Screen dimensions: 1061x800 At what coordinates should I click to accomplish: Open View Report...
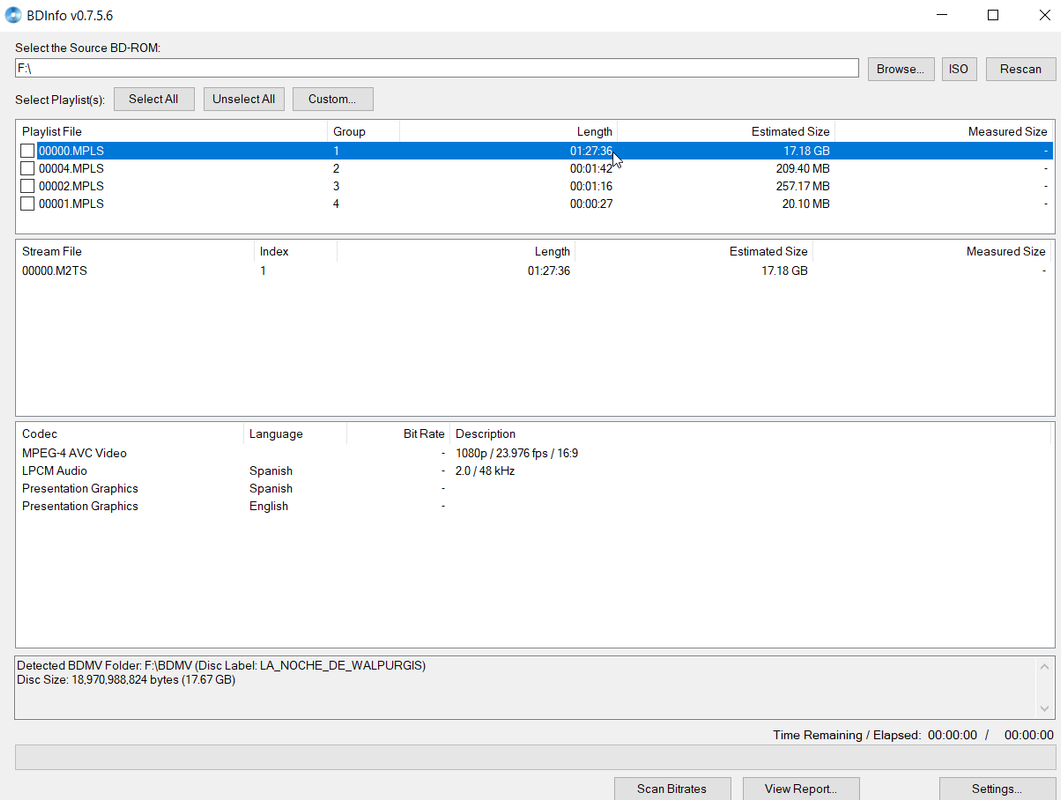coord(801,788)
